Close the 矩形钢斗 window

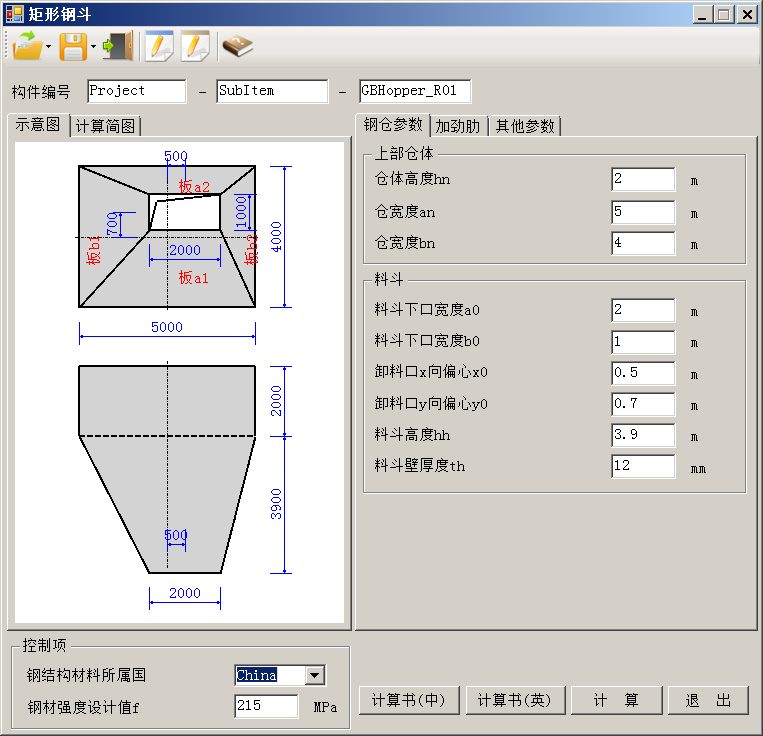pyautogui.click(x=747, y=14)
